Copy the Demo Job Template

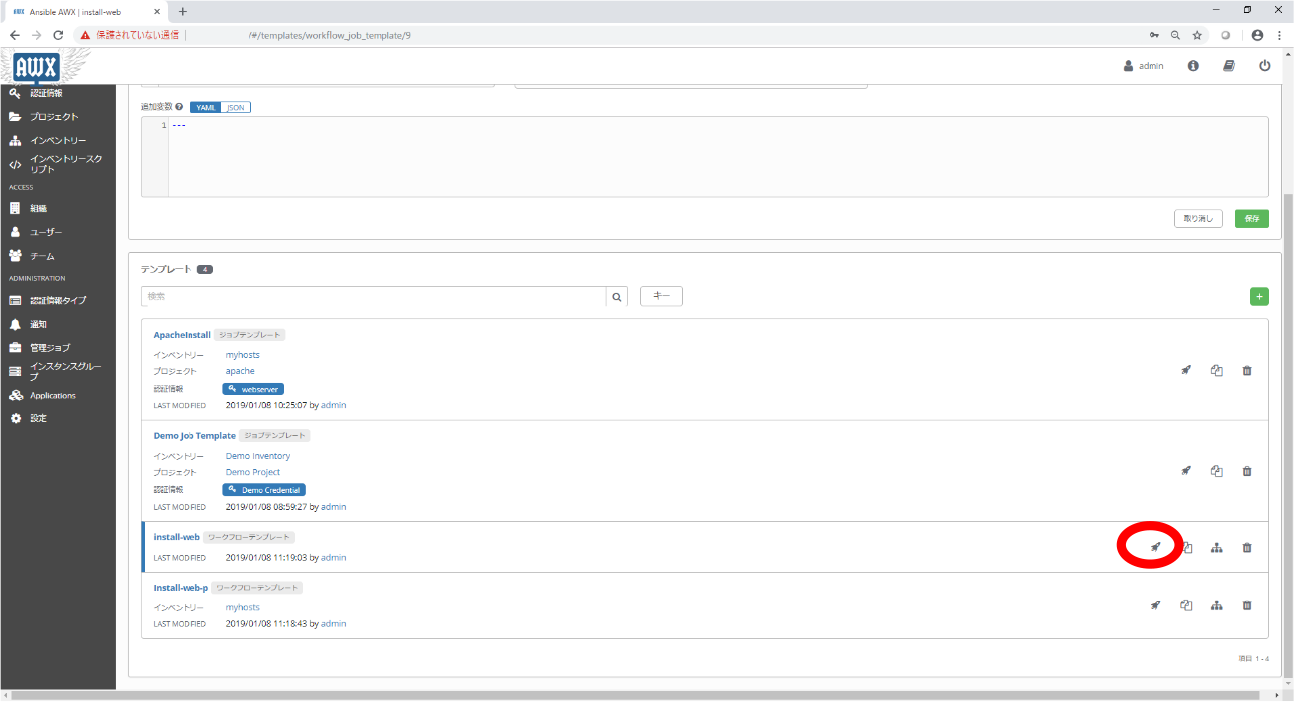pos(1216,471)
